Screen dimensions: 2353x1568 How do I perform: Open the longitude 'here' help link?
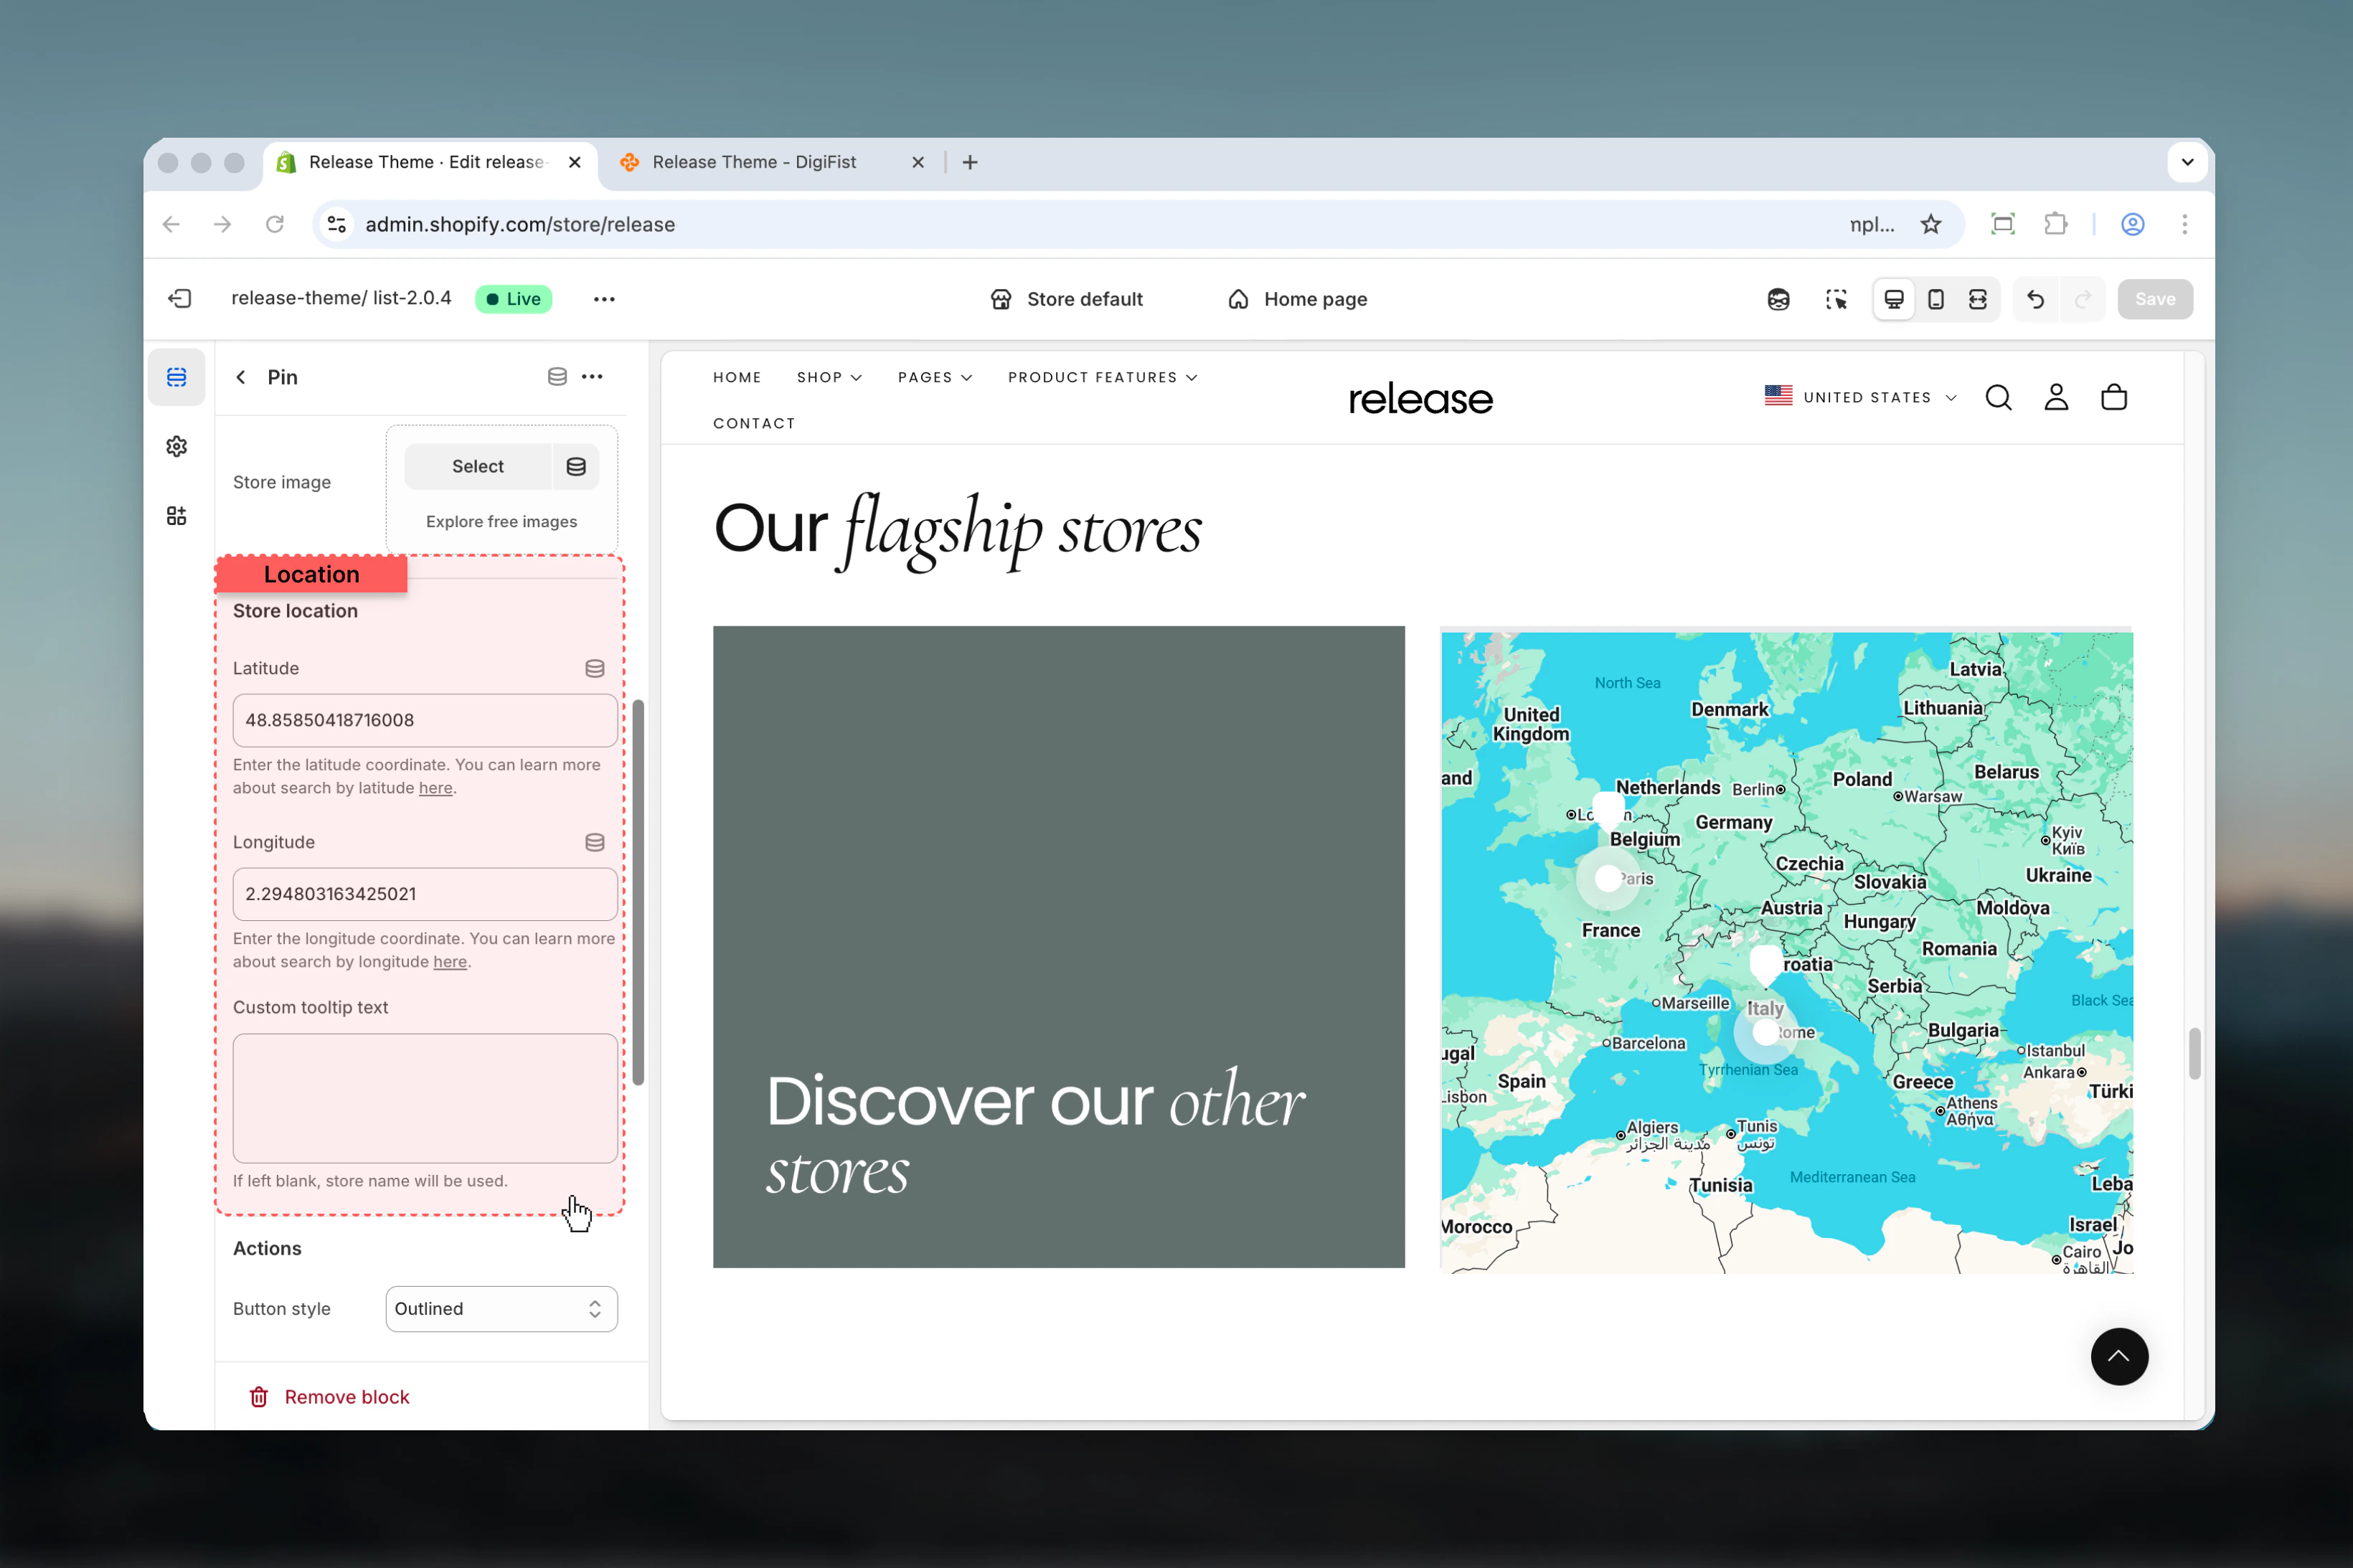(x=450, y=962)
